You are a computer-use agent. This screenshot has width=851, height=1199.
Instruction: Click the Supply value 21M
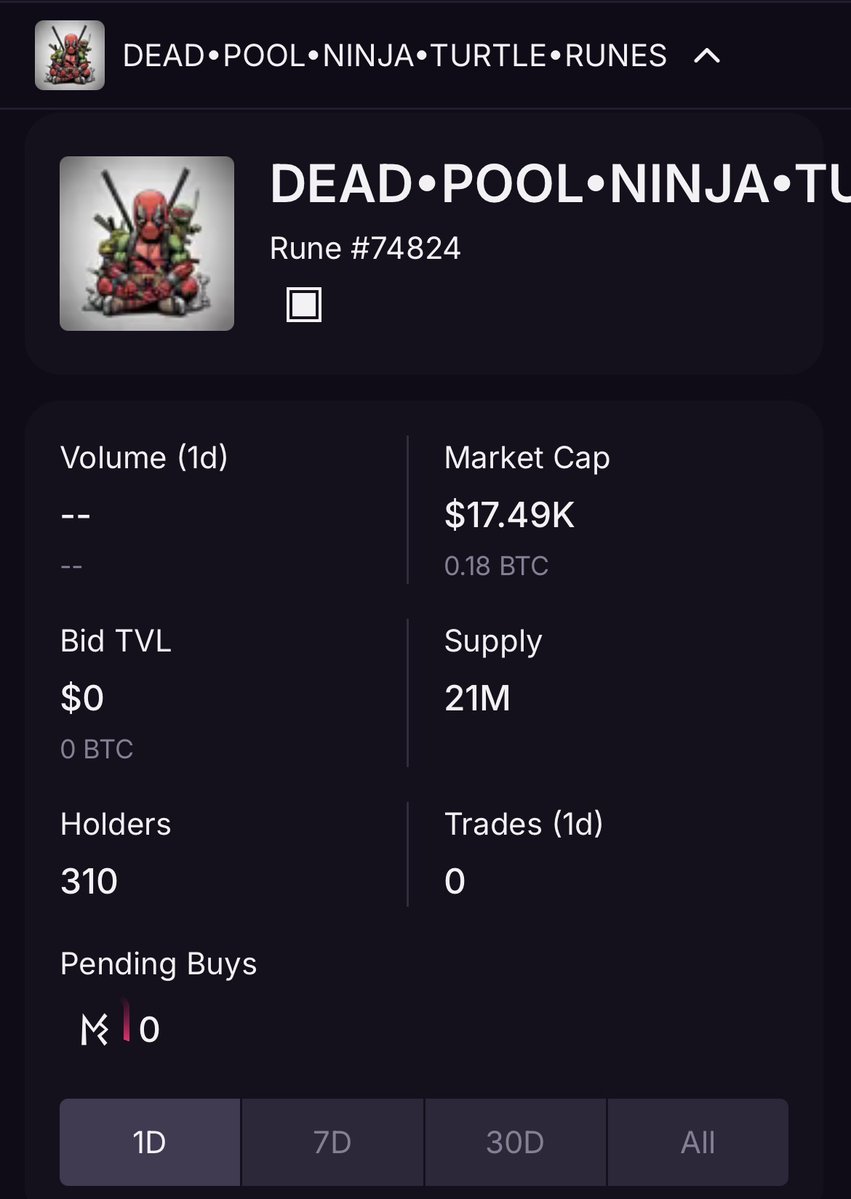coord(477,698)
